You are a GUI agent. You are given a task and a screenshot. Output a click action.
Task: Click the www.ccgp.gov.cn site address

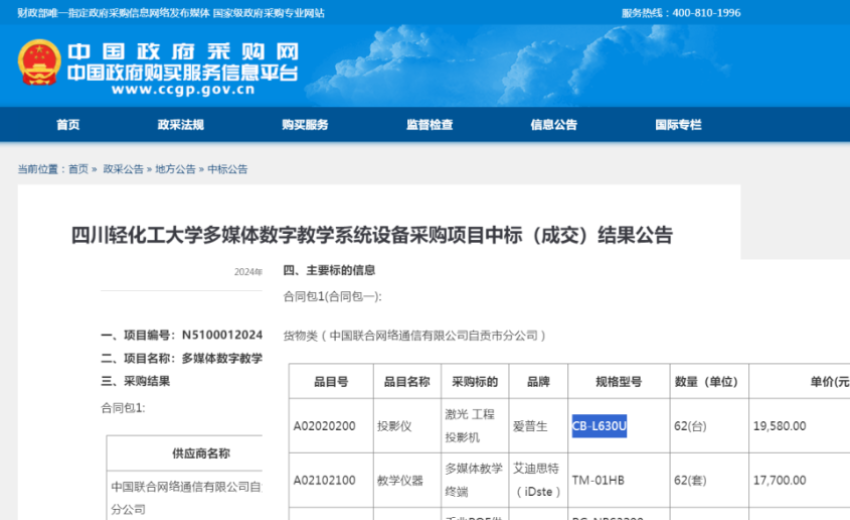(183, 89)
